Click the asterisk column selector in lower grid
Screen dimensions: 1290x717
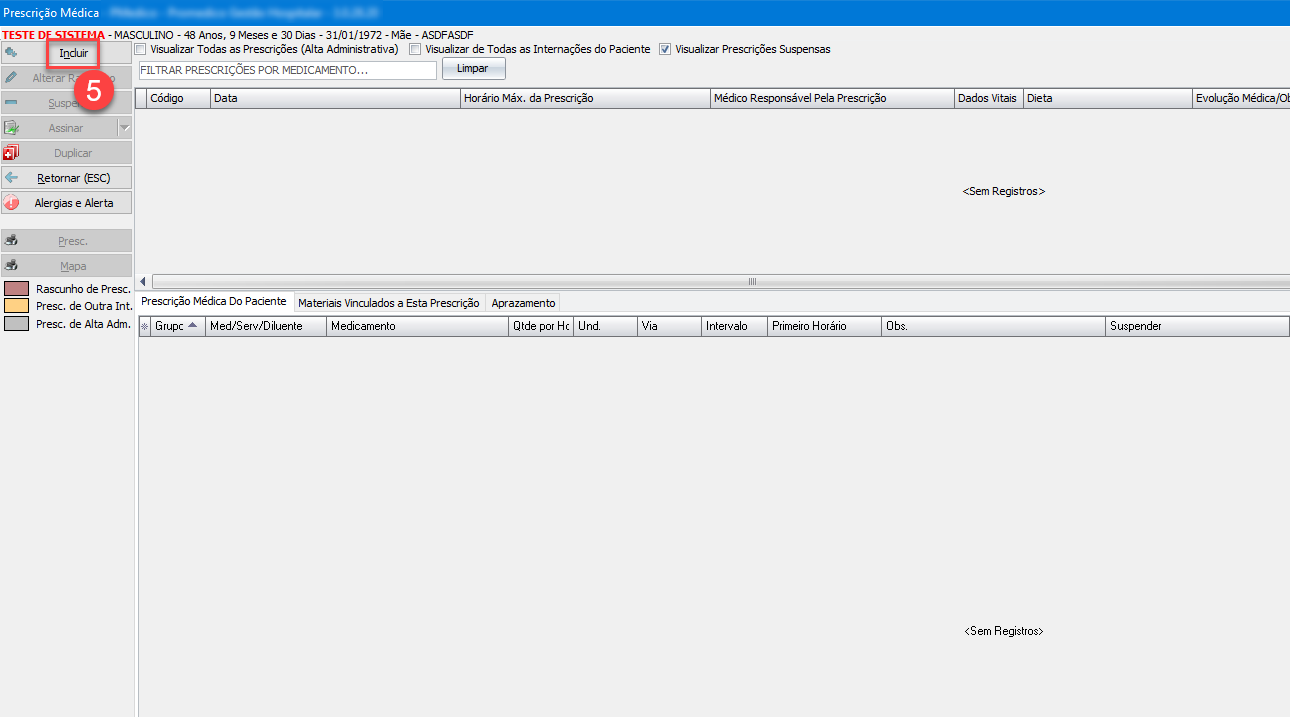tap(144, 327)
